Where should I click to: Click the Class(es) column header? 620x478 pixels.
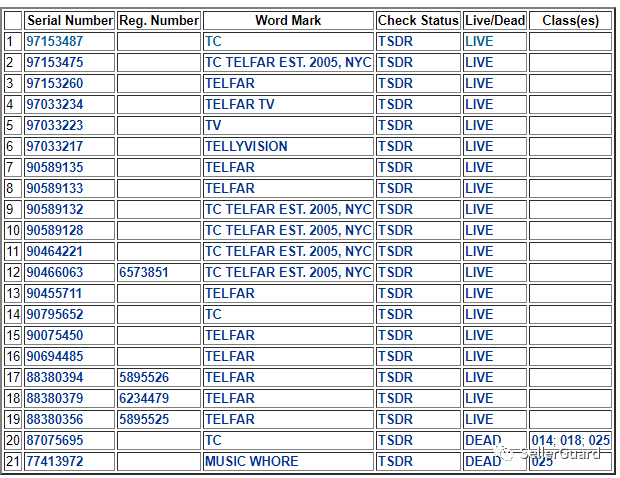coord(571,20)
